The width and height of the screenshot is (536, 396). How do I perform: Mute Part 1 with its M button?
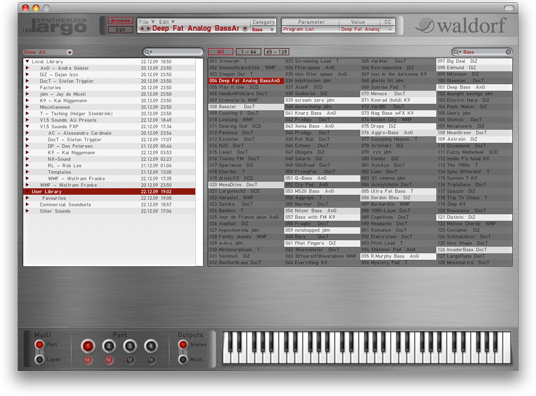pos(88,360)
